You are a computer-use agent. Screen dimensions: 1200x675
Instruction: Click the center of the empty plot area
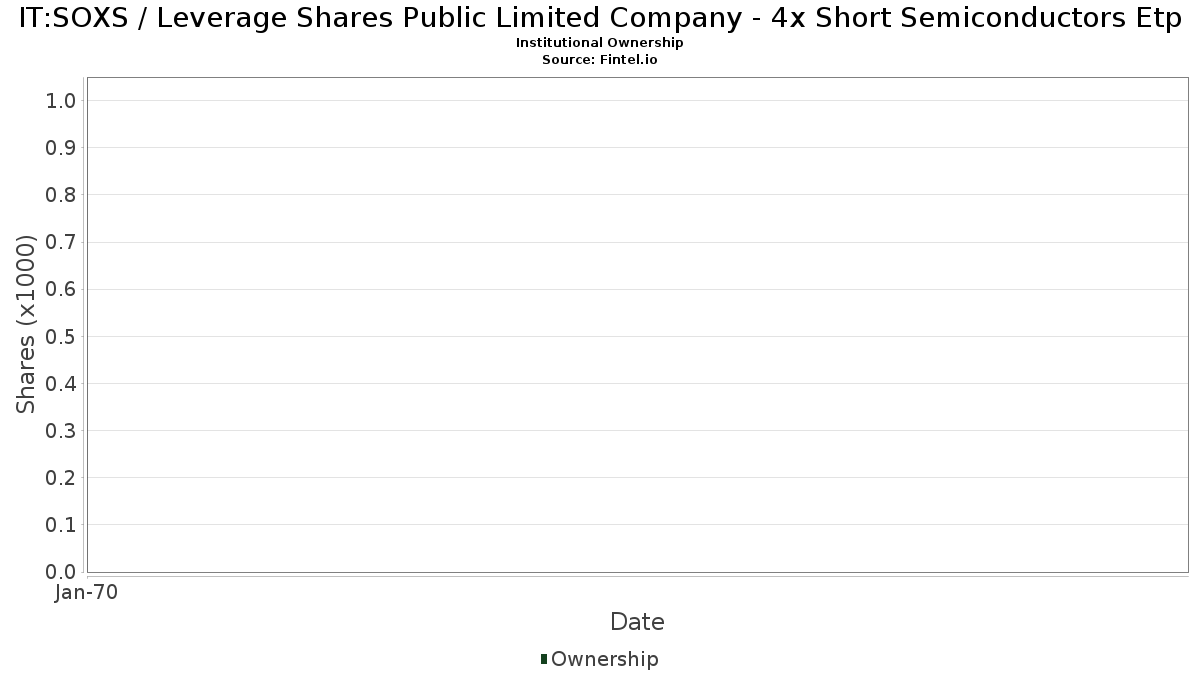coord(637,325)
